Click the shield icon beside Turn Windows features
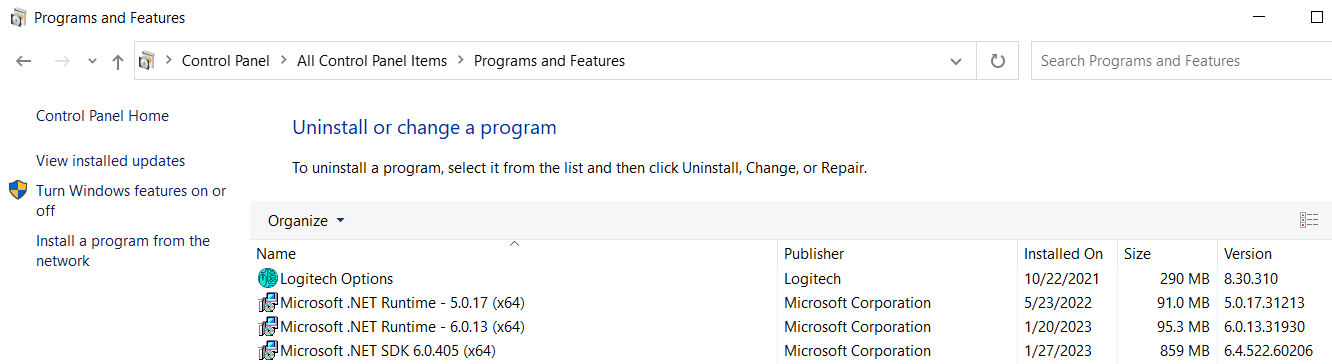The height and width of the screenshot is (364, 1332). pos(18,190)
